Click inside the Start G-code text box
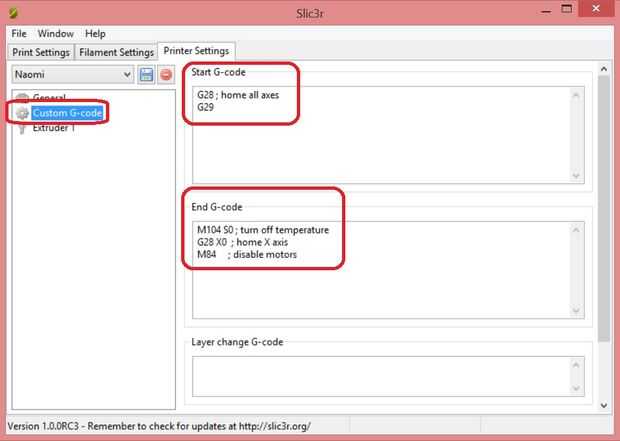Screen dimensions: 620x441 (x=388, y=135)
